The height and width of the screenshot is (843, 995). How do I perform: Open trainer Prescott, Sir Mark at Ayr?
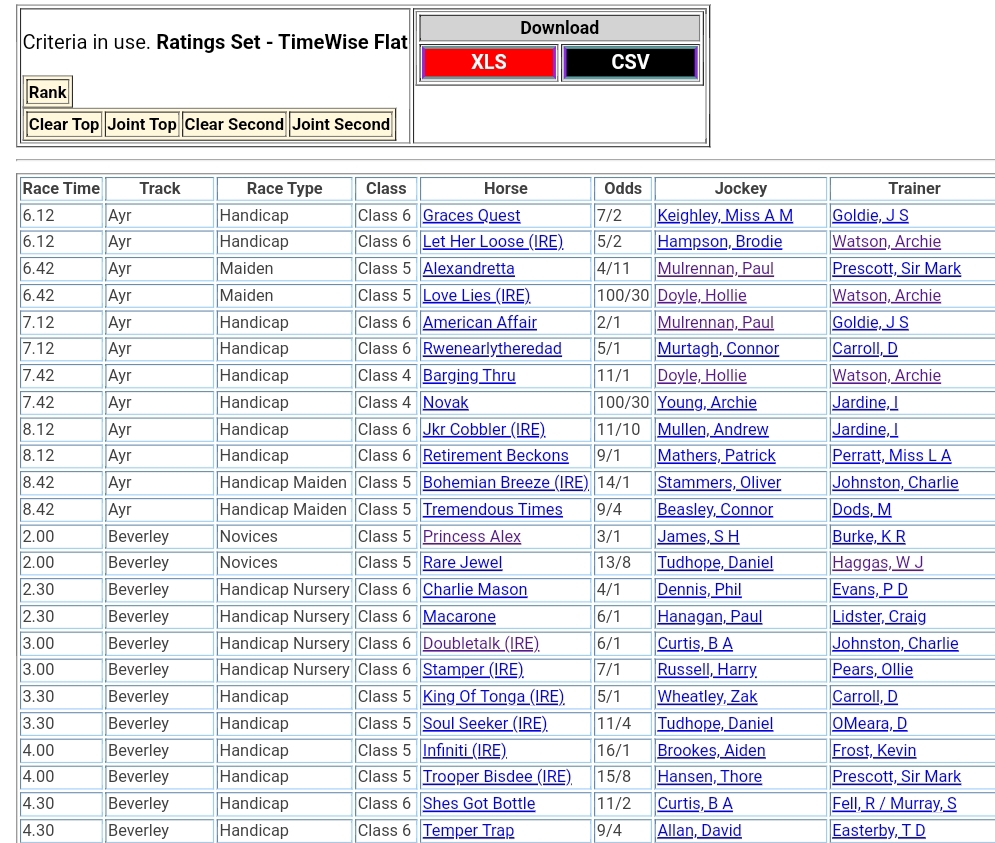[896, 269]
